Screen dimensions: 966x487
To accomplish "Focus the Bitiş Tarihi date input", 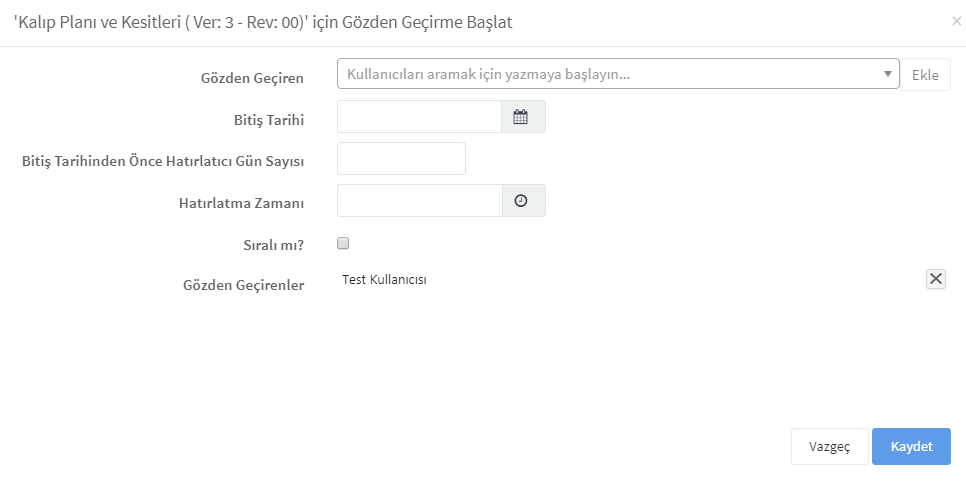I will 420,117.
